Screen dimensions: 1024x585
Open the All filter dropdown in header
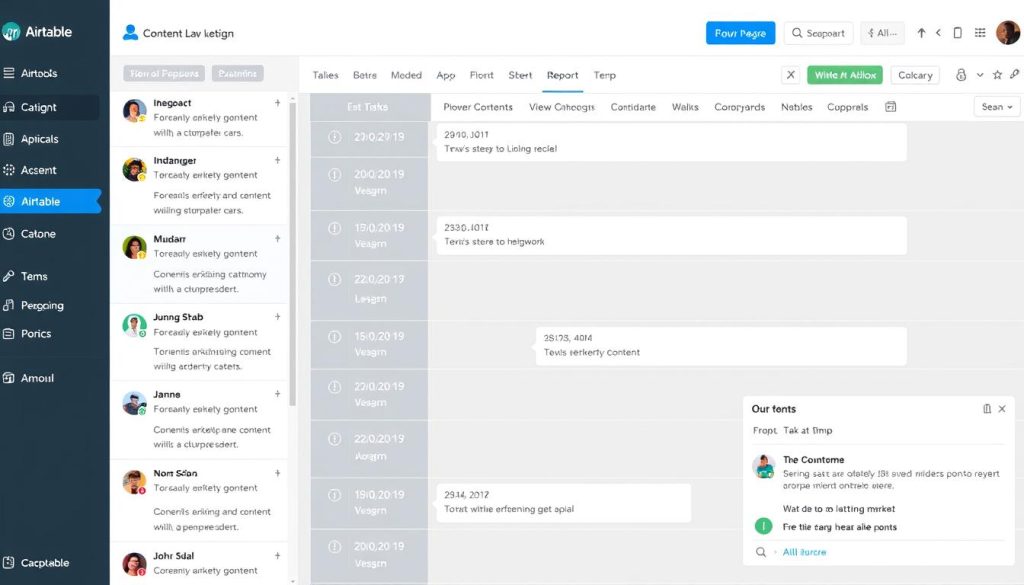coord(882,33)
